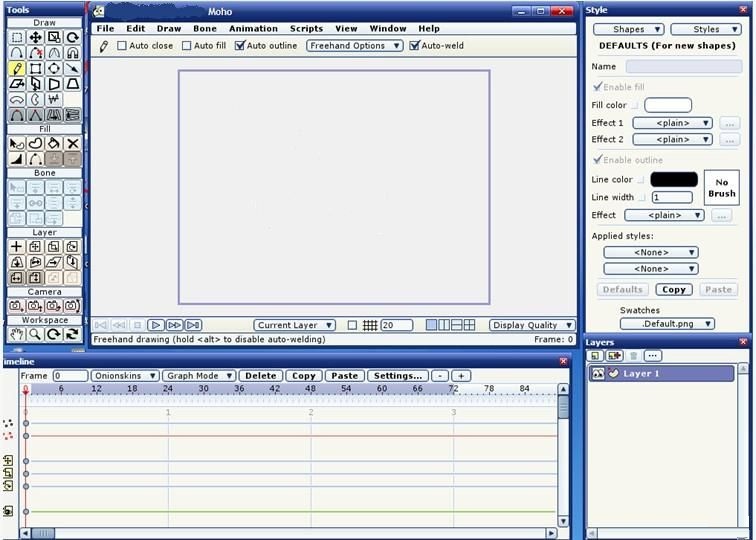This screenshot has height=540, width=756.
Task: Click the Delete Shape X tool
Action: 72,143
